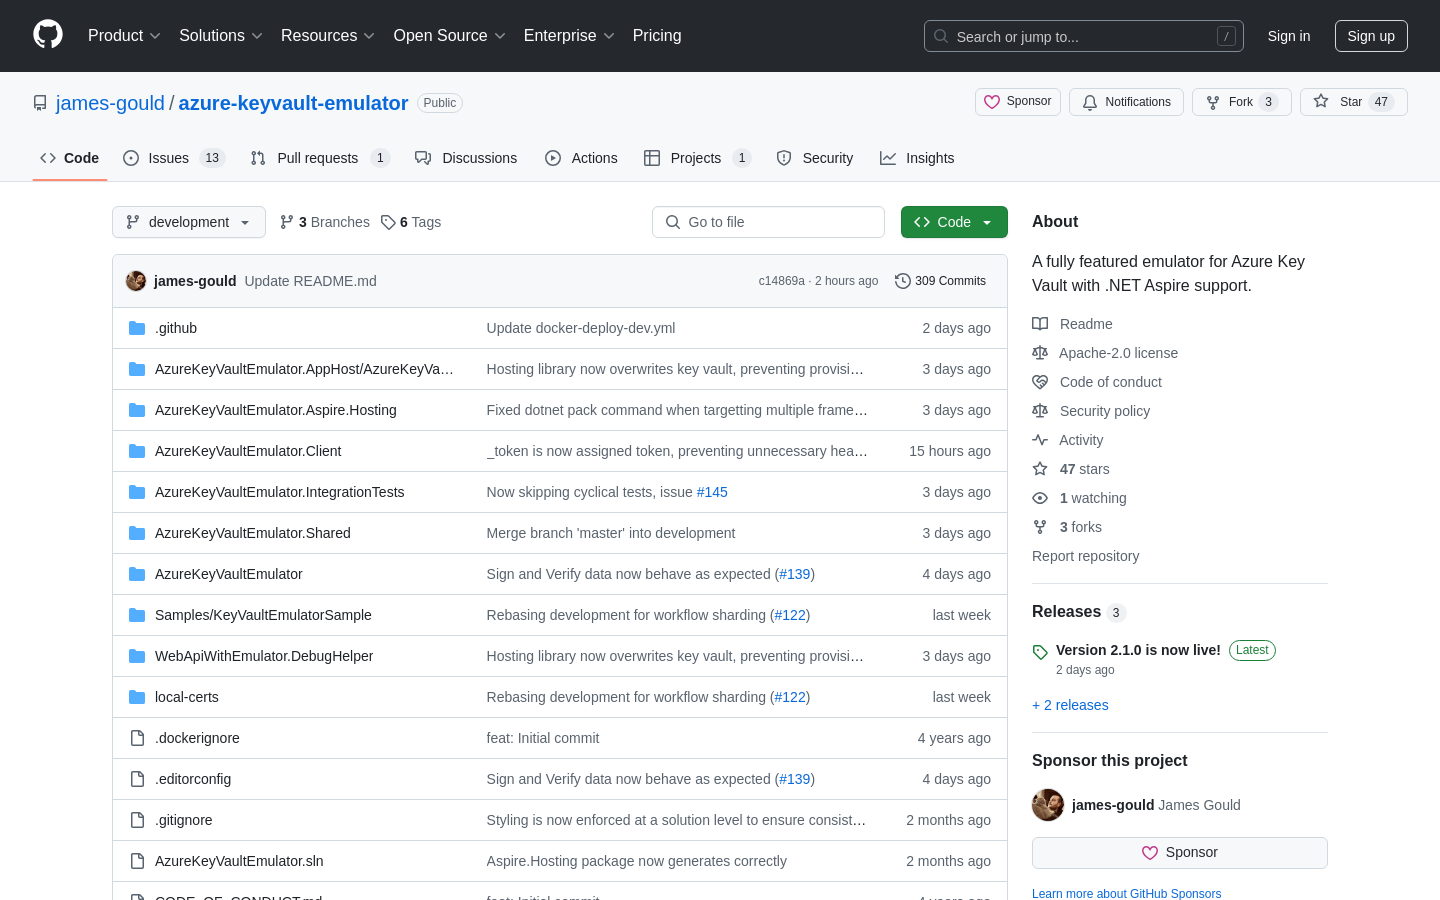Open the Actions tab

581,158
